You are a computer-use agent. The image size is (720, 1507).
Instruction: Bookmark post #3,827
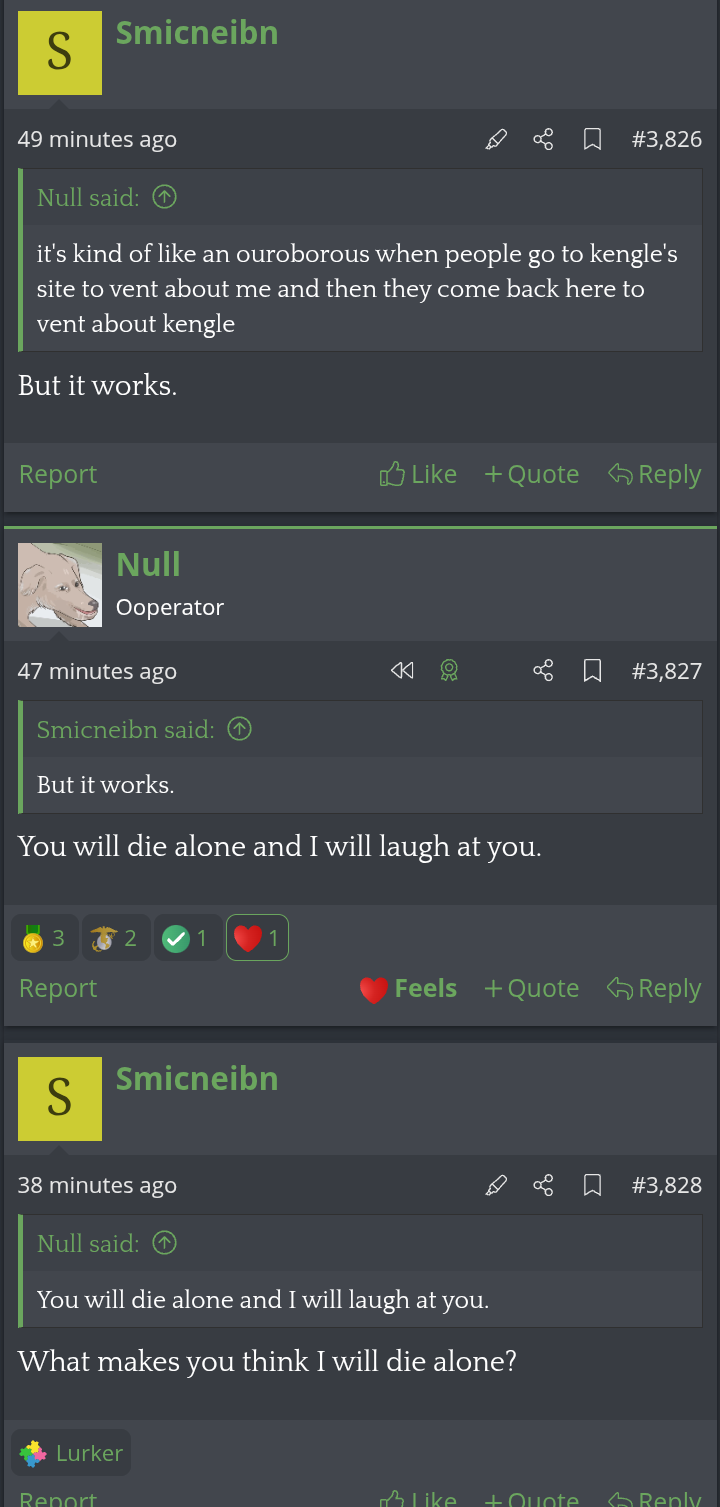click(x=592, y=671)
